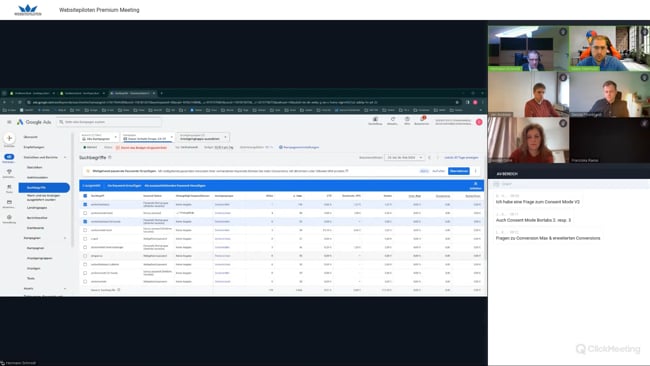Image resolution: width=650 pixels, height=366 pixels.
Task: Expand the Assets sidebar section
Action: point(65,288)
